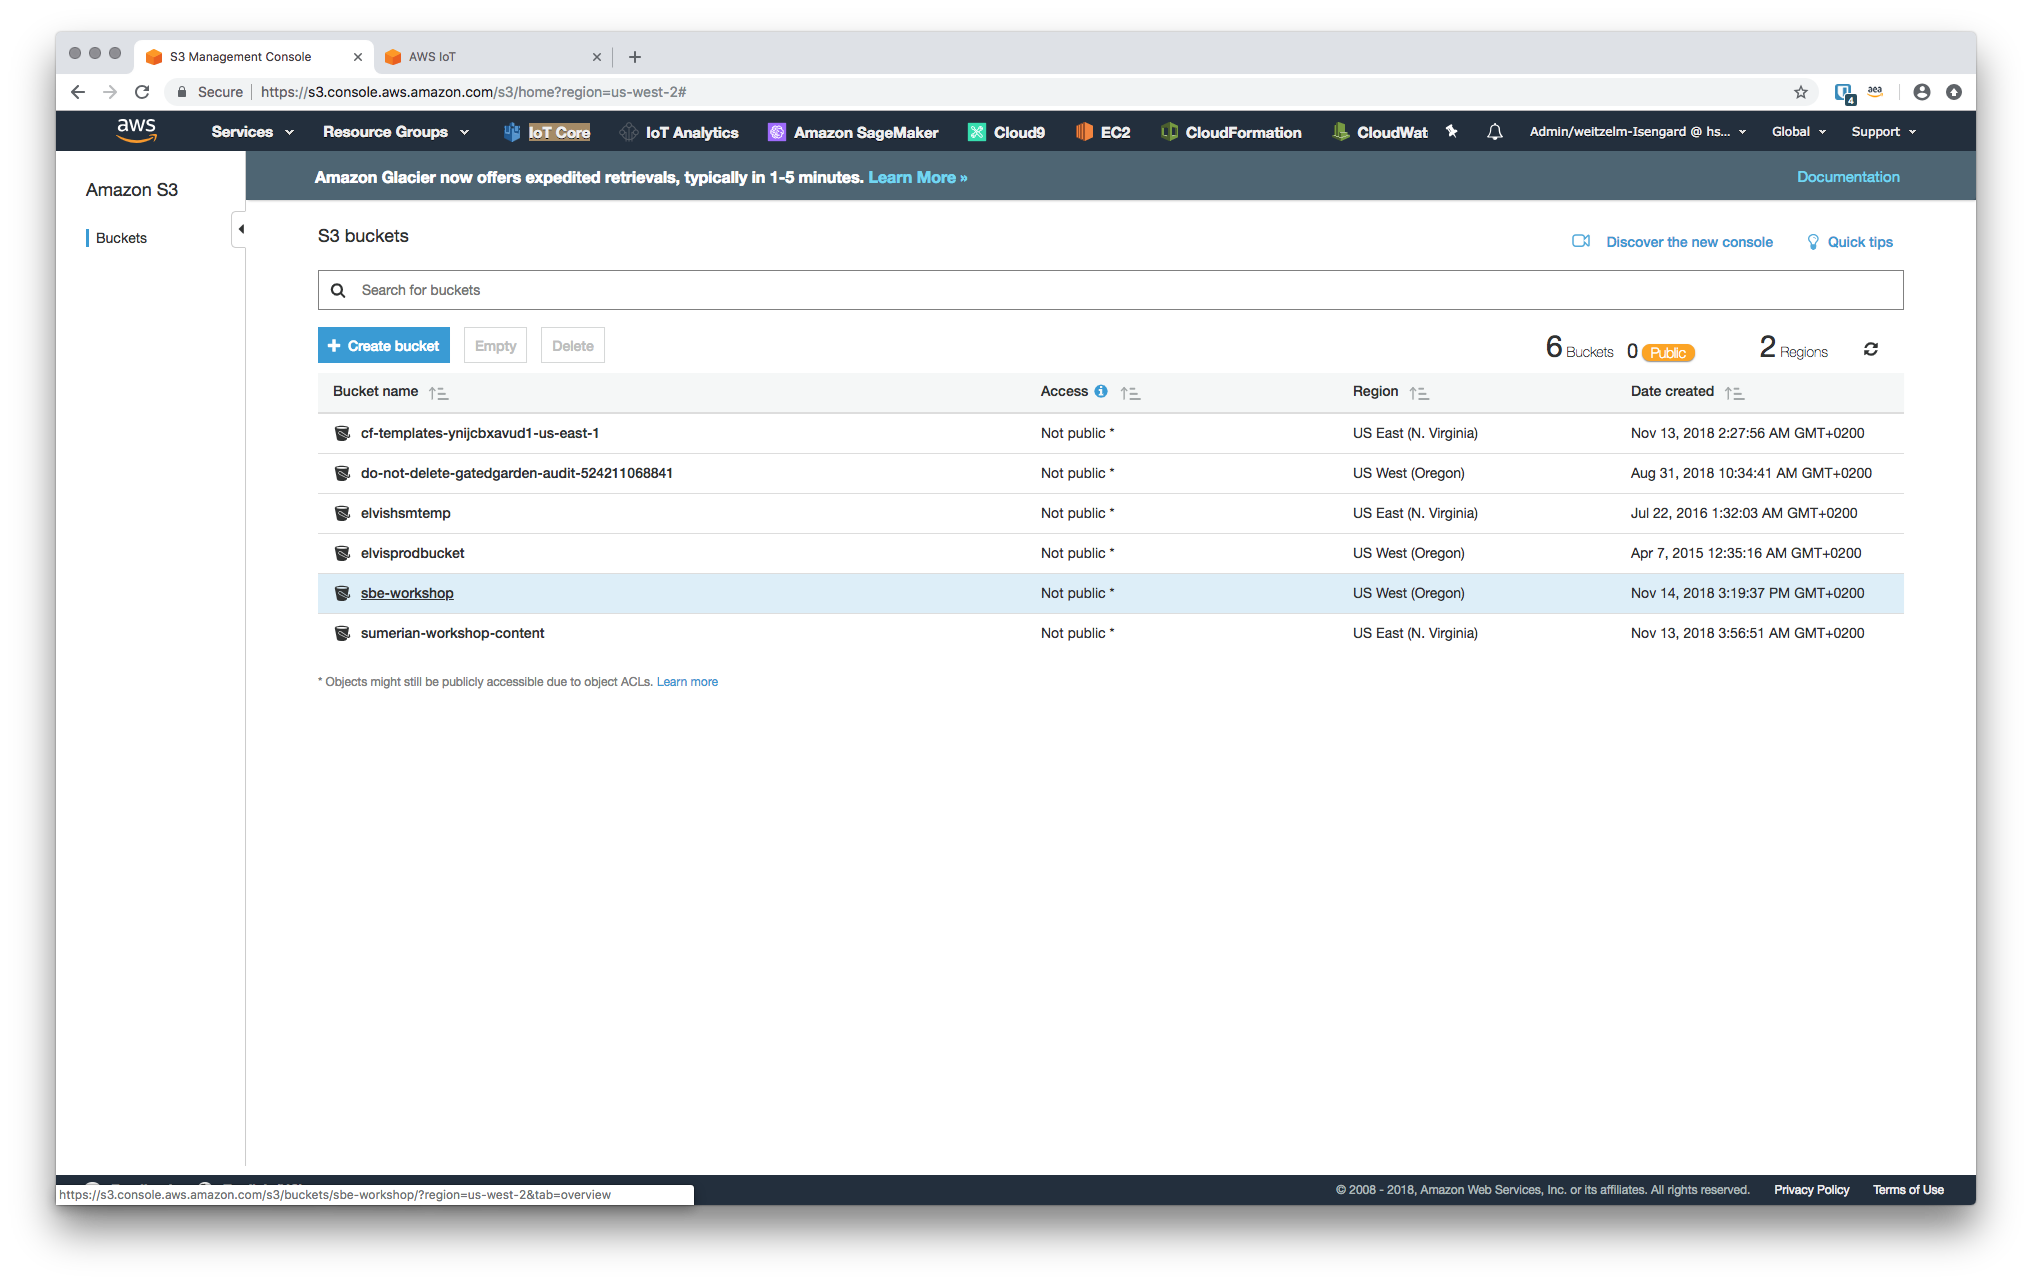Open Cloud9 service shortcut

click(x=1006, y=132)
